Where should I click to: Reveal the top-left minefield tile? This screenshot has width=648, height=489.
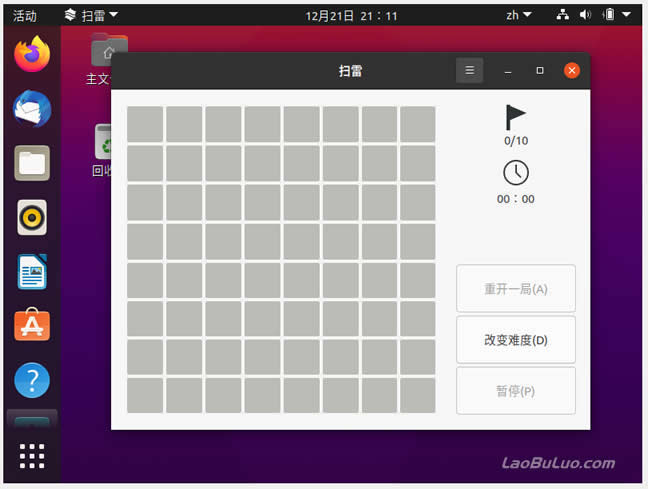(145, 124)
